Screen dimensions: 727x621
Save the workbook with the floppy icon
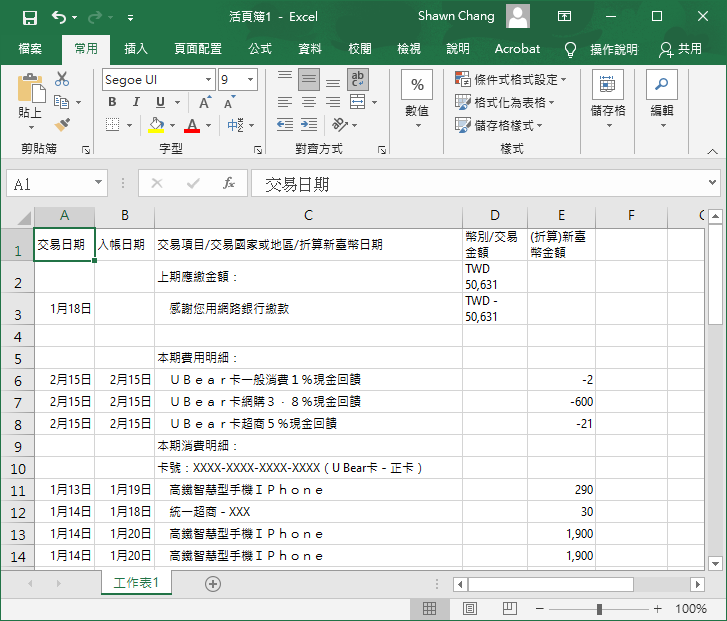(x=30, y=18)
